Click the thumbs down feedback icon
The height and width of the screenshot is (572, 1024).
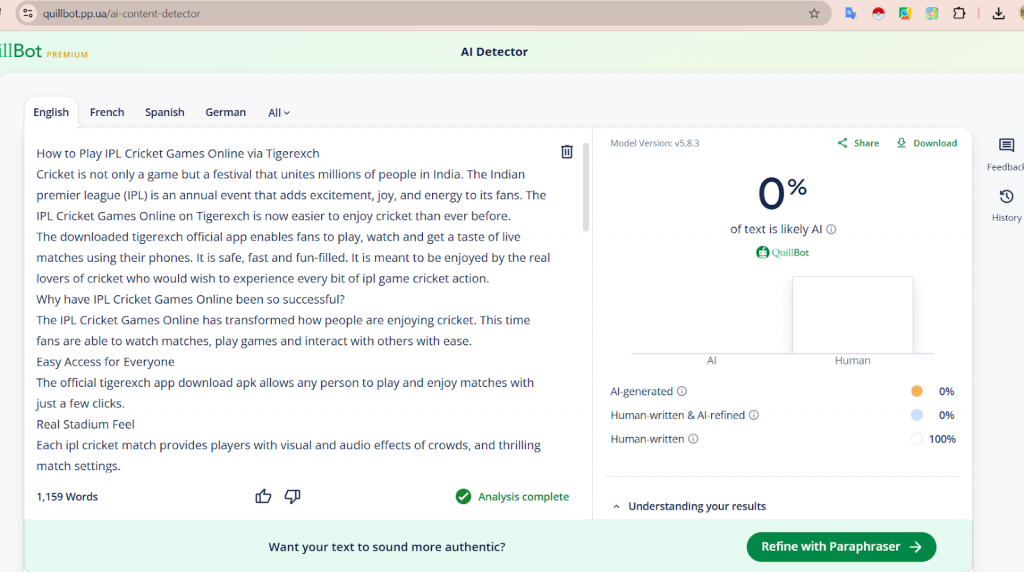click(292, 496)
